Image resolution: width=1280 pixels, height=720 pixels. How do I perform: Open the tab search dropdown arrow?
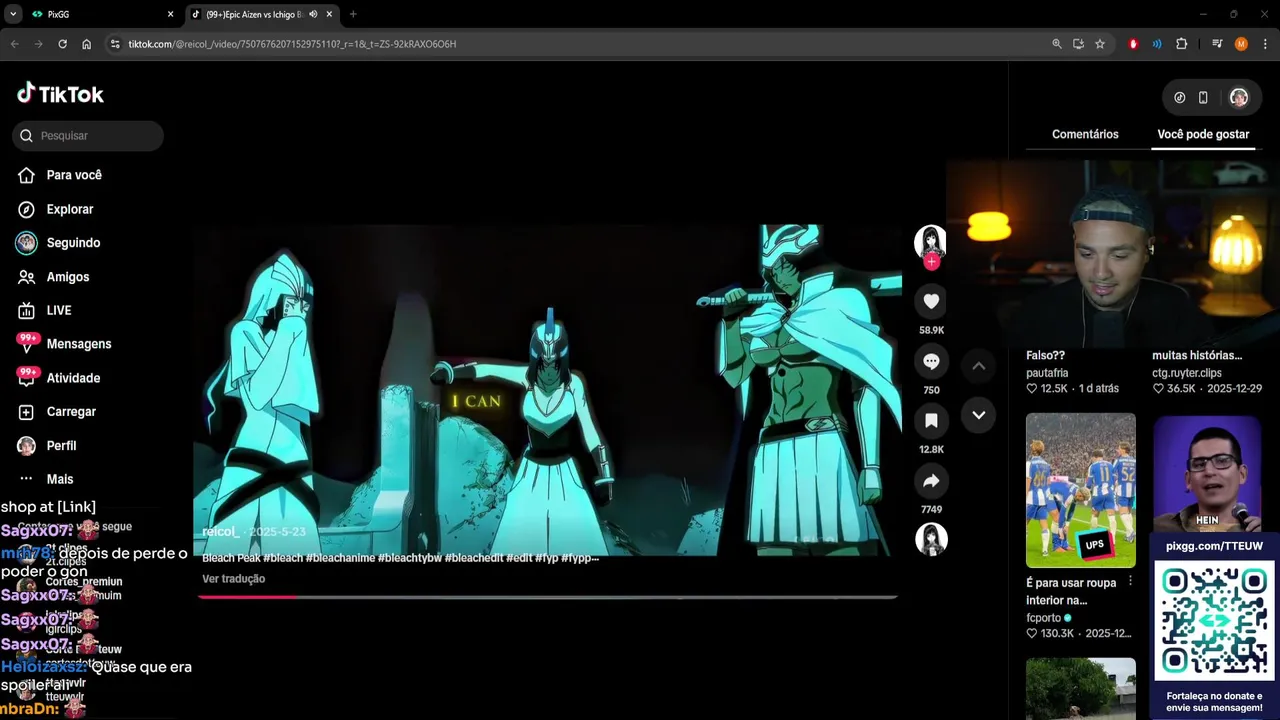(x=13, y=14)
